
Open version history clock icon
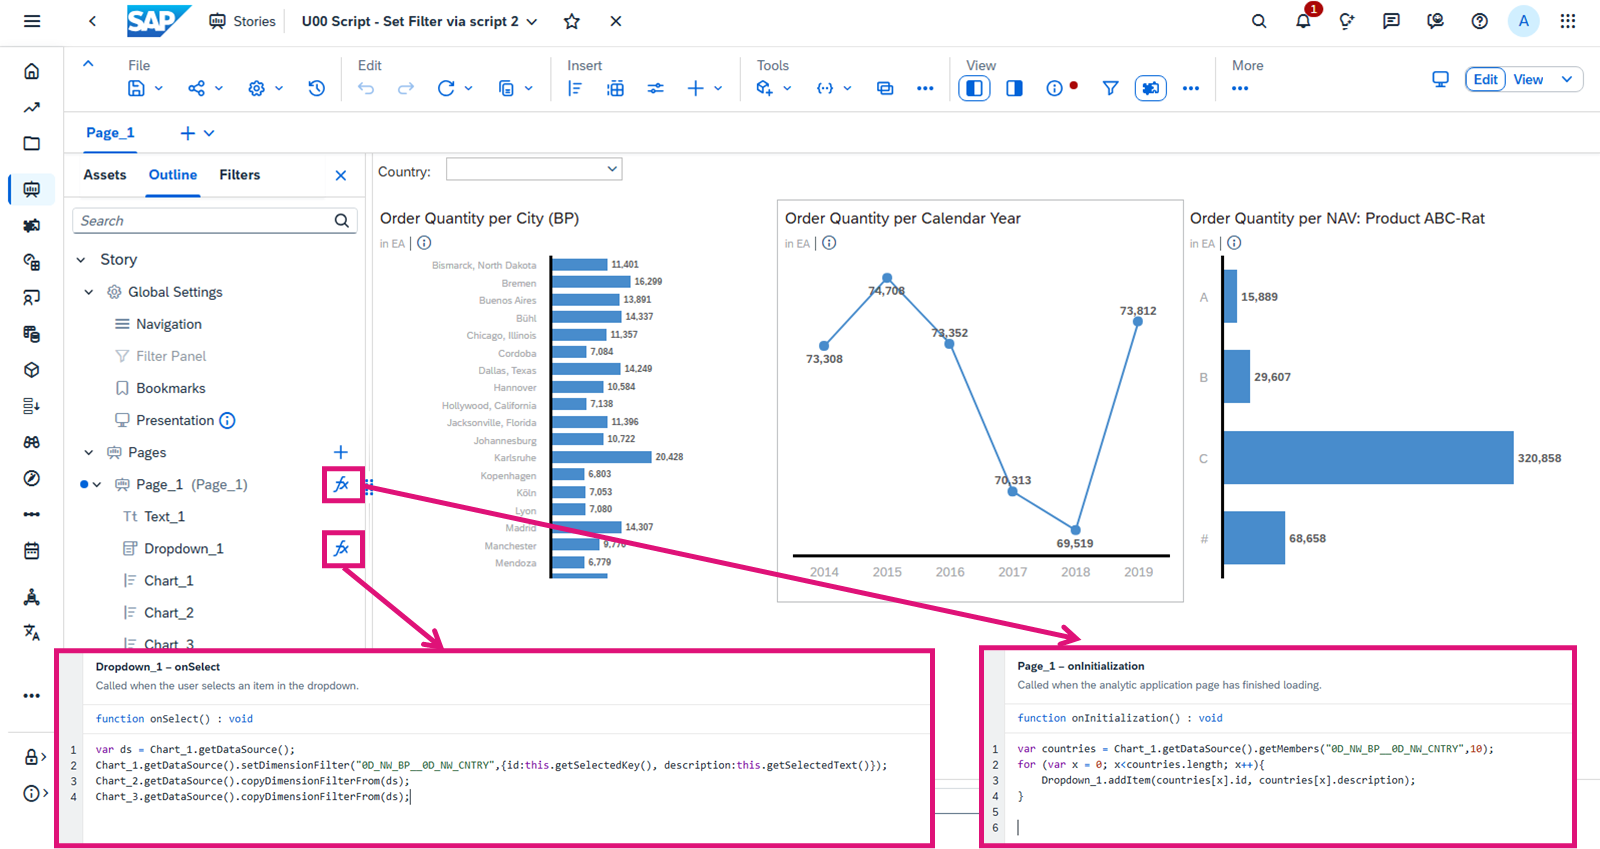point(316,88)
